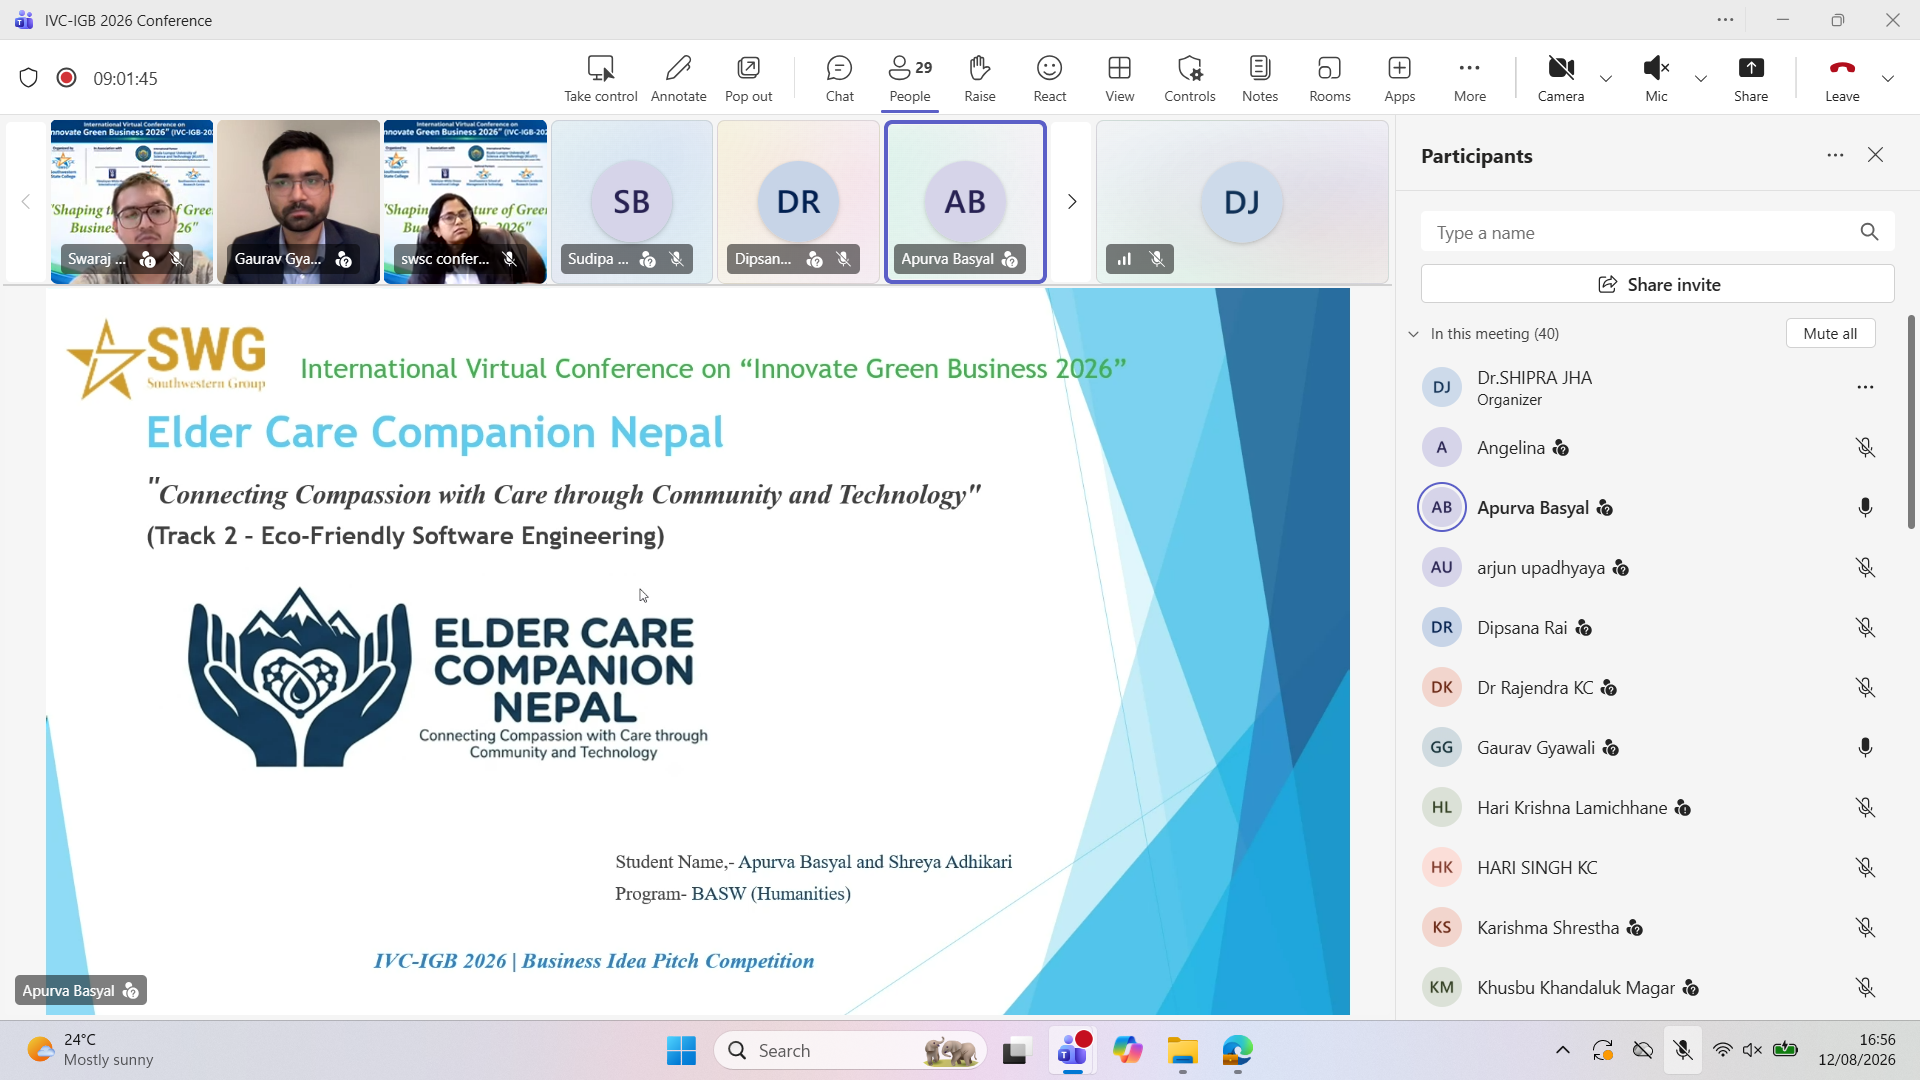
Task: Toggle Dipsana Rai's microphone
Action: [x=1865, y=628]
